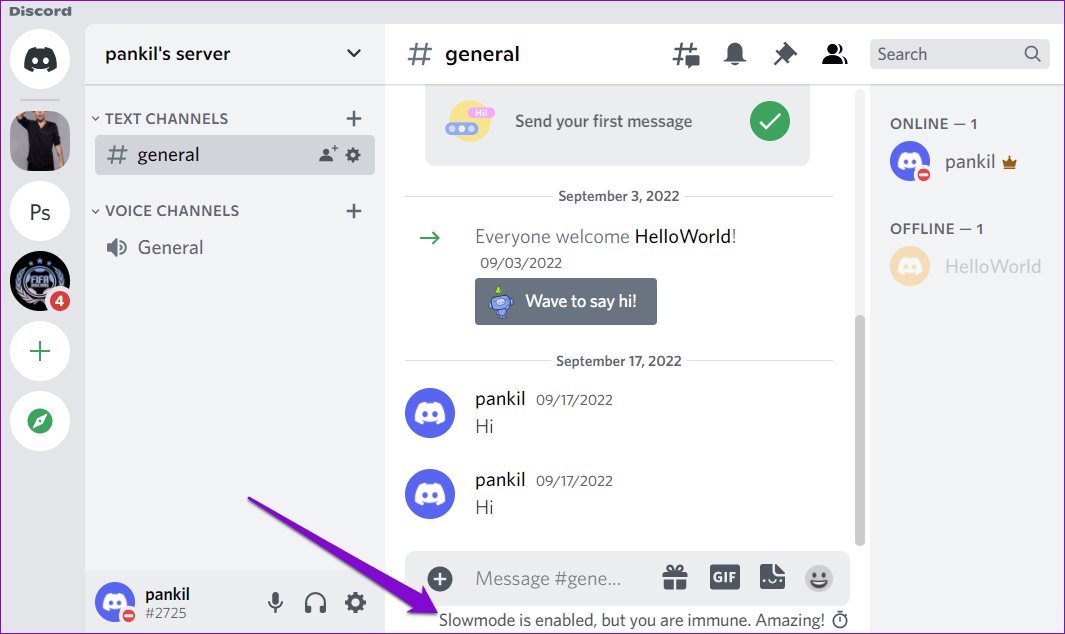Click pankil user panel avatar
The width and height of the screenshot is (1065, 634).
(x=115, y=602)
